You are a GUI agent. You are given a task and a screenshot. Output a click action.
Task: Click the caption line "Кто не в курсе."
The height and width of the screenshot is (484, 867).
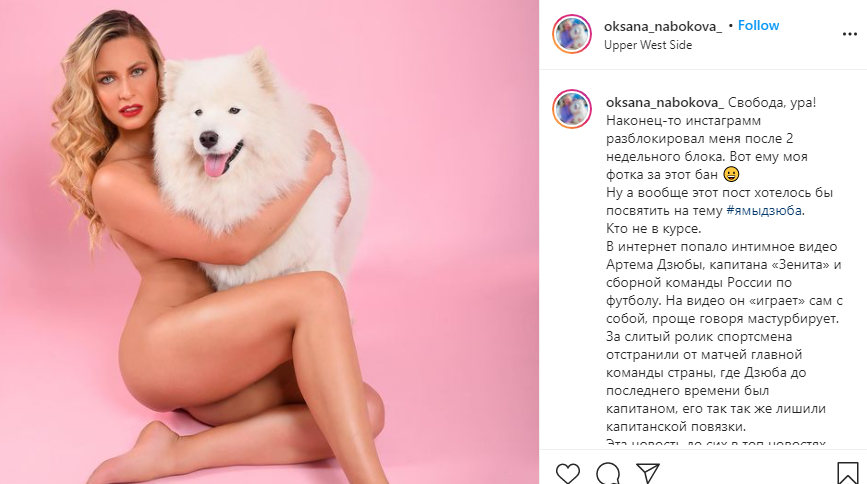(x=654, y=228)
